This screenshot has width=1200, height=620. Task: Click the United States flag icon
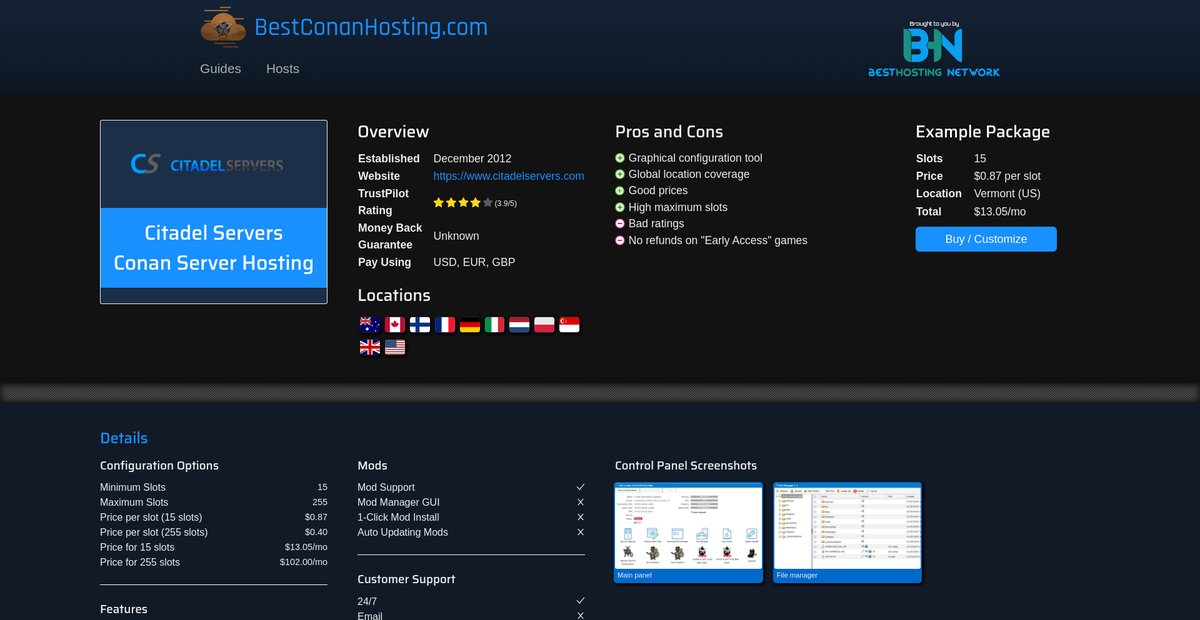(x=395, y=347)
